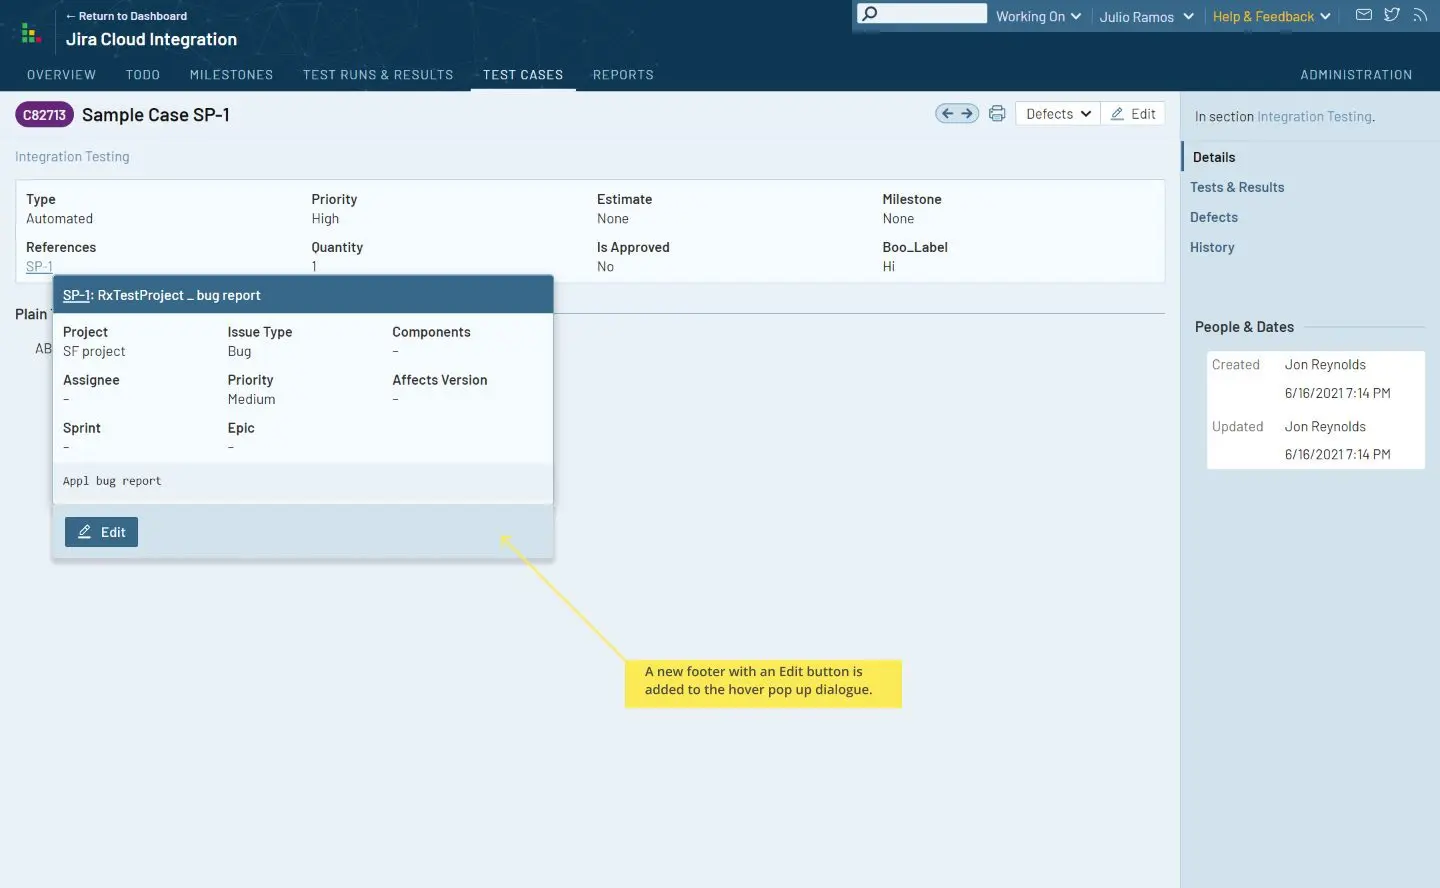Select the Test Cases tab
Image resolution: width=1440 pixels, height=888 pixels.
click(x=523, y=75)
